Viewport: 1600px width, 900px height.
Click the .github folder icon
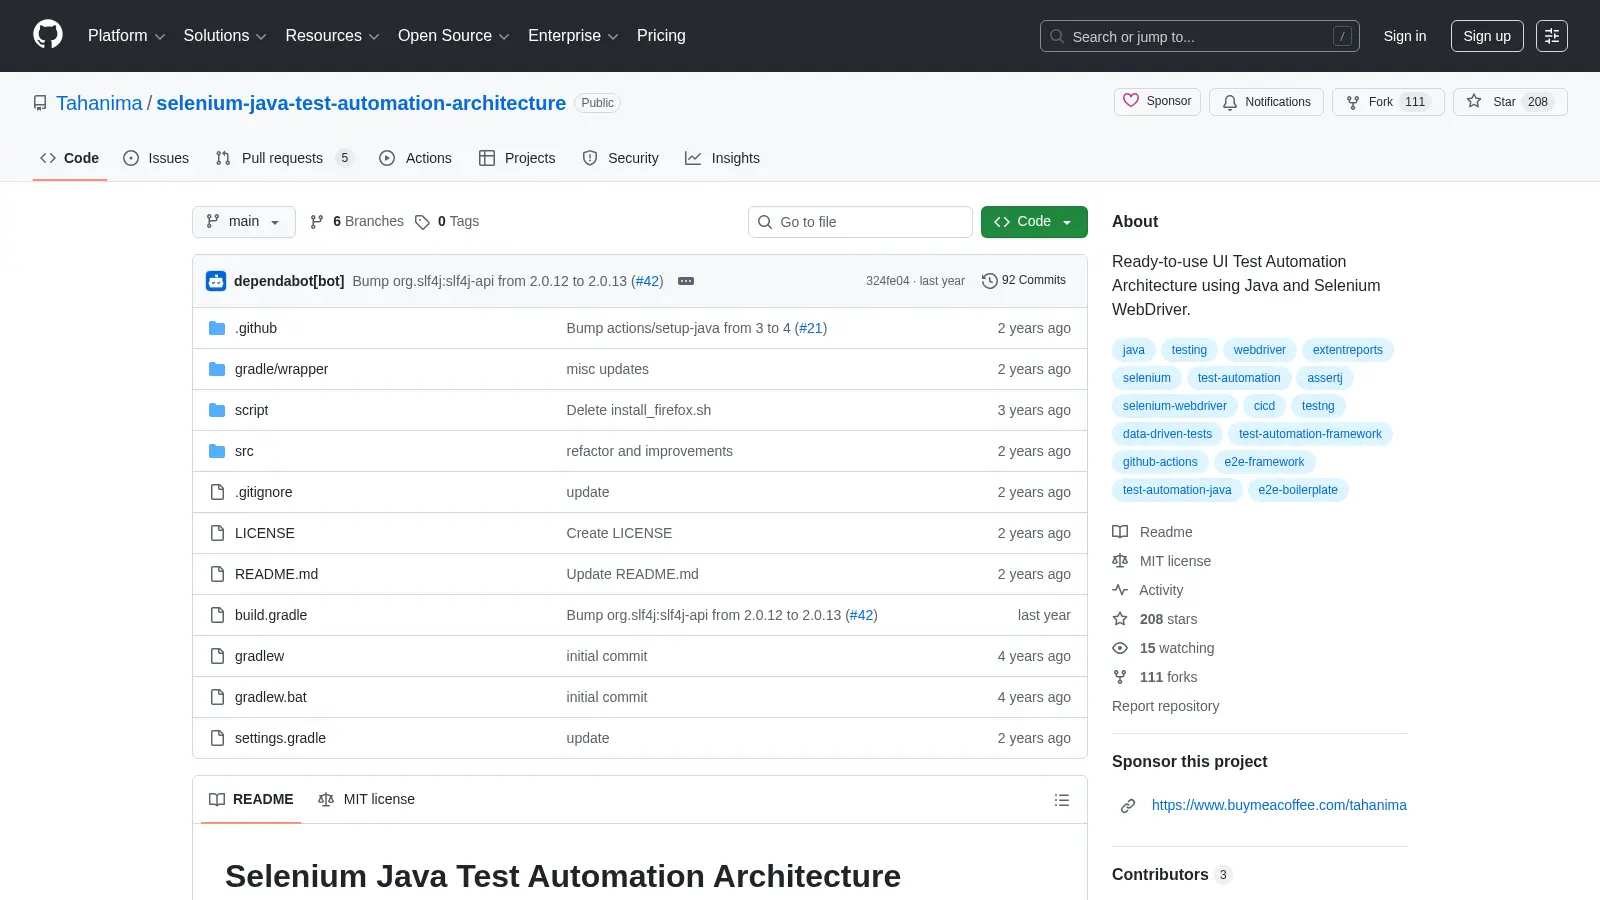coord(217,328)
